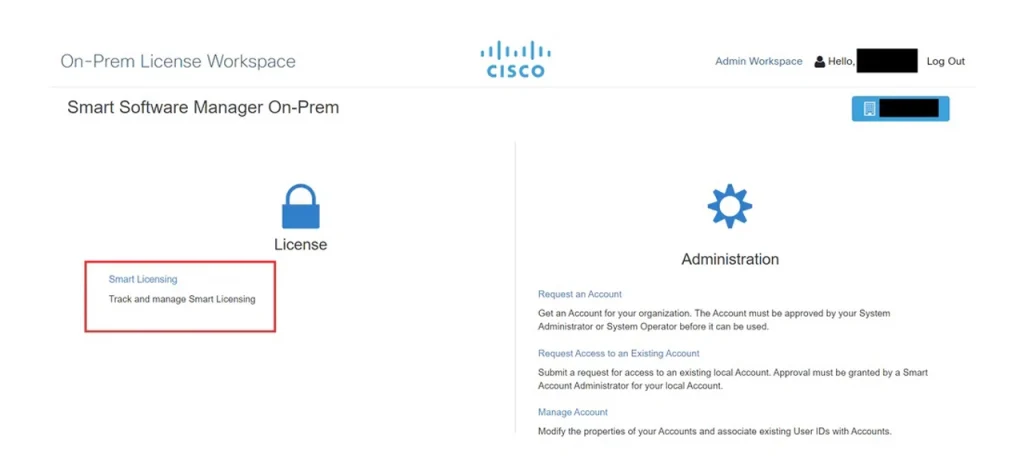The image size is (1024, 471).
Task: Log out using the Log Out link
Action: point(945,62)
